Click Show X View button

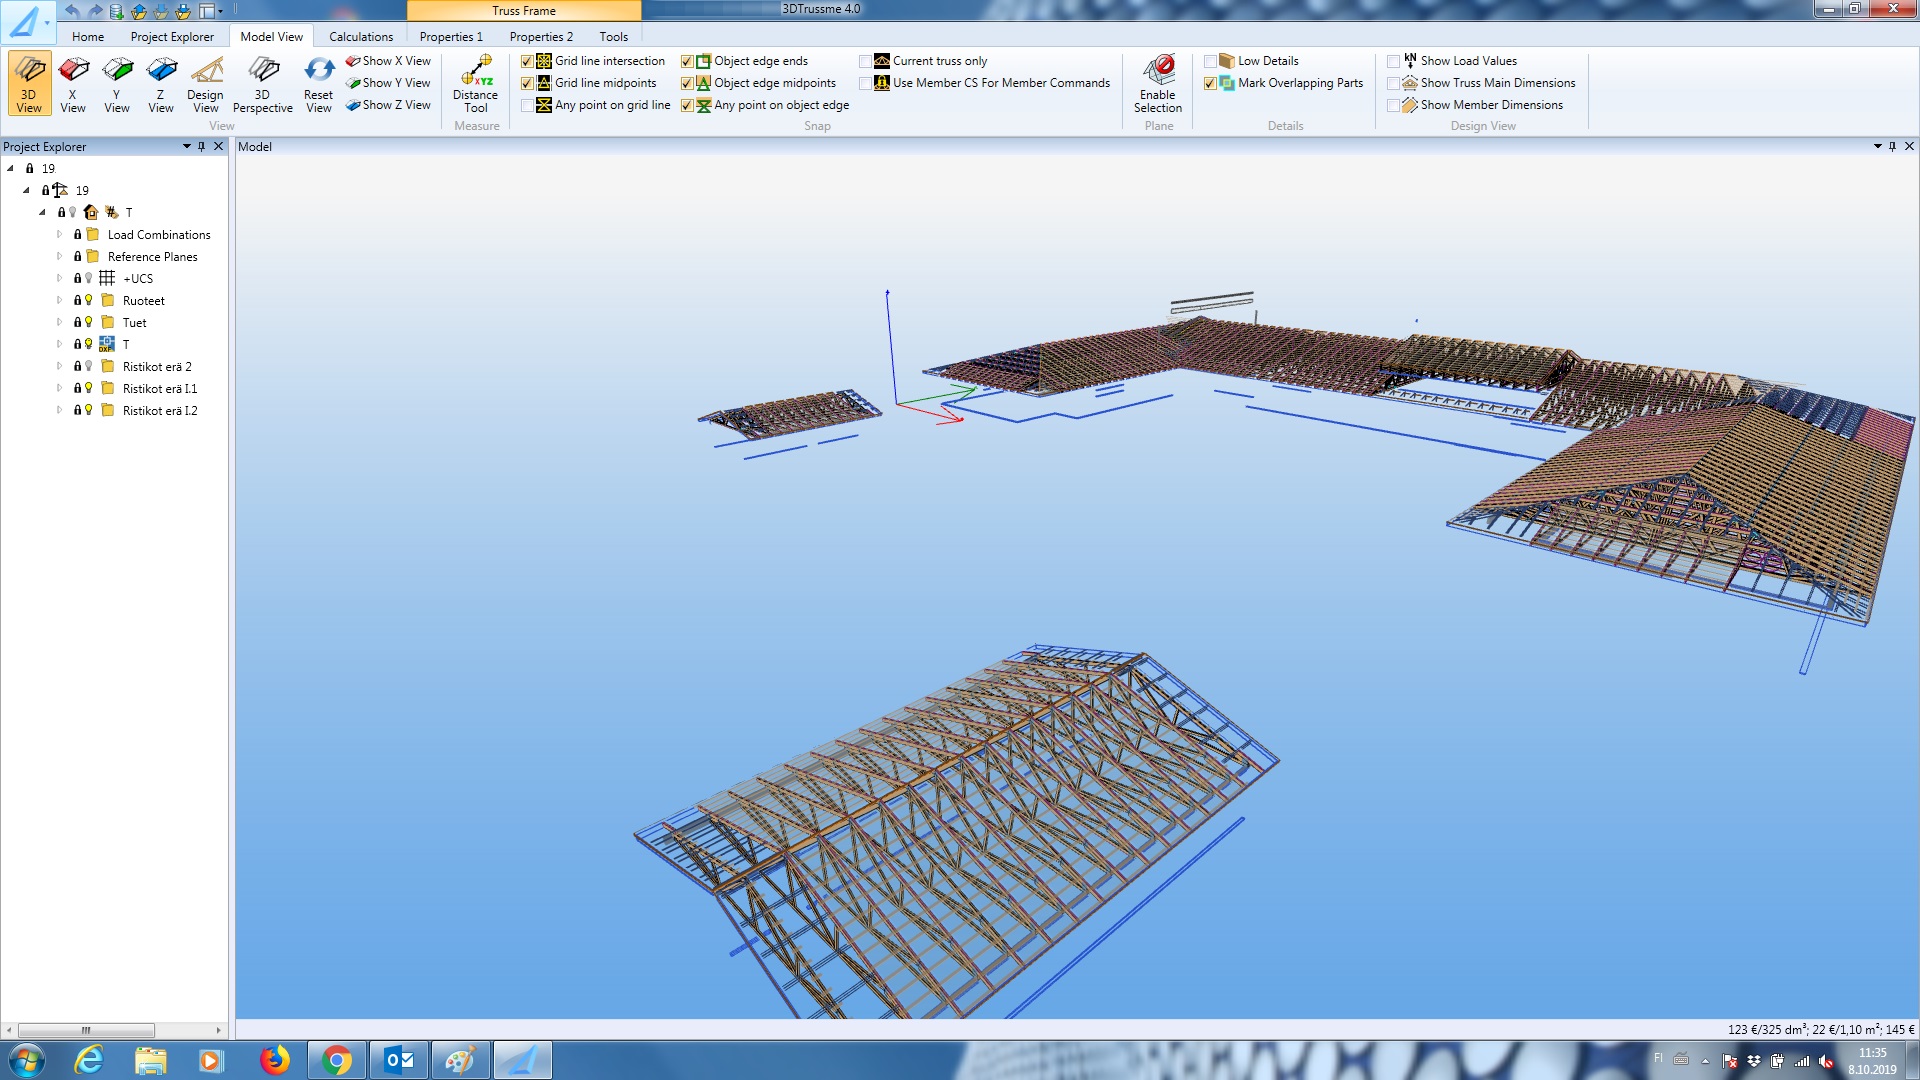coord(388,61)
